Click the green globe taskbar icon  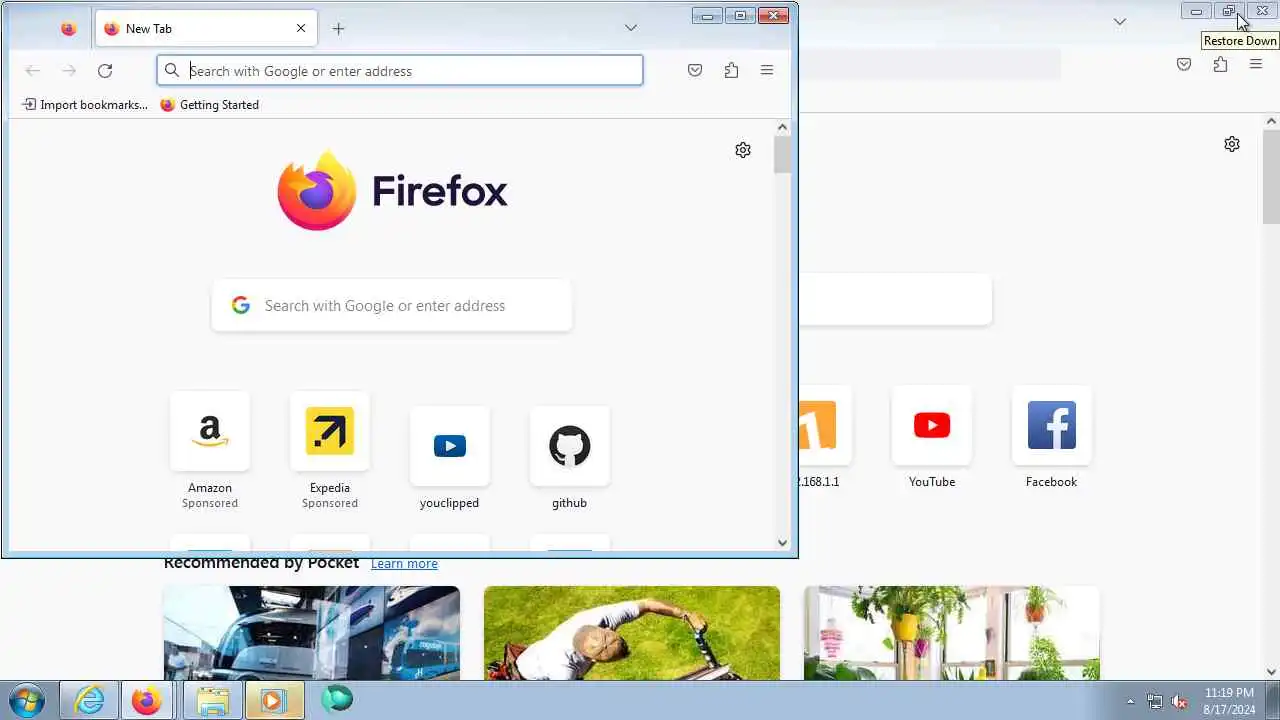pos(337,699)
